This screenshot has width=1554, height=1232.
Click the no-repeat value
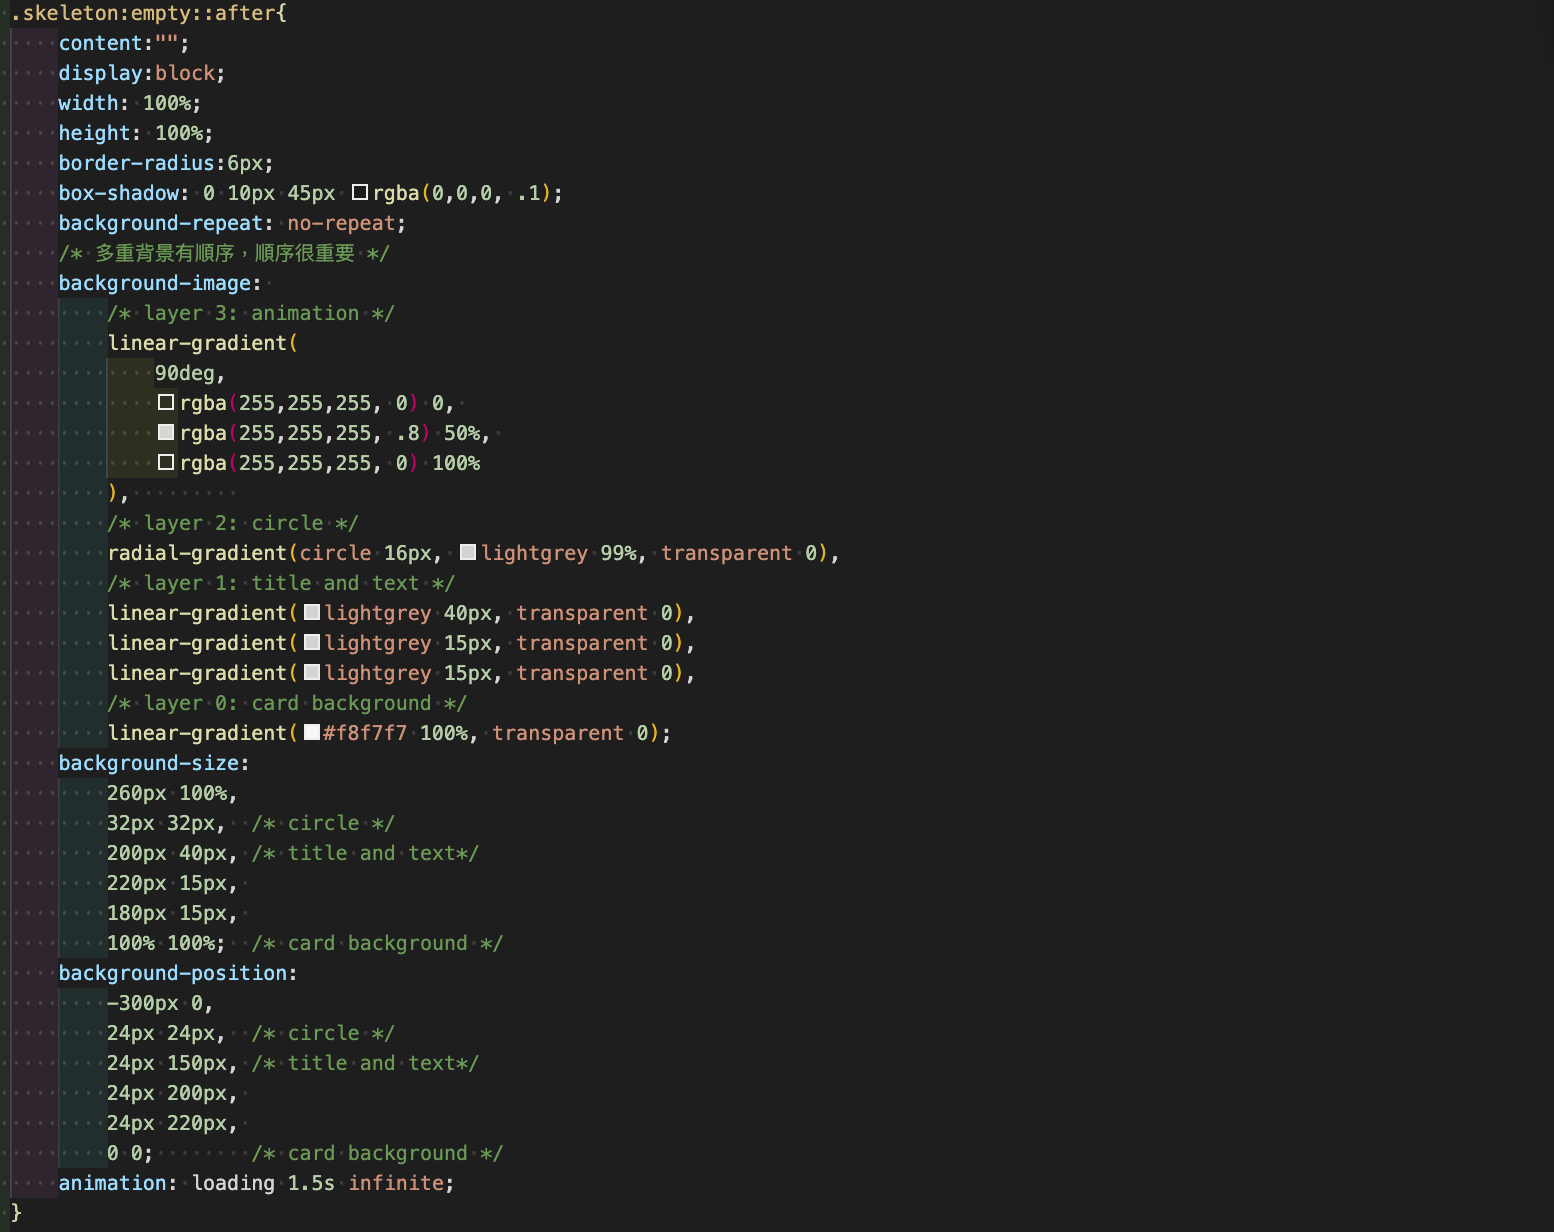click(341, 223)
